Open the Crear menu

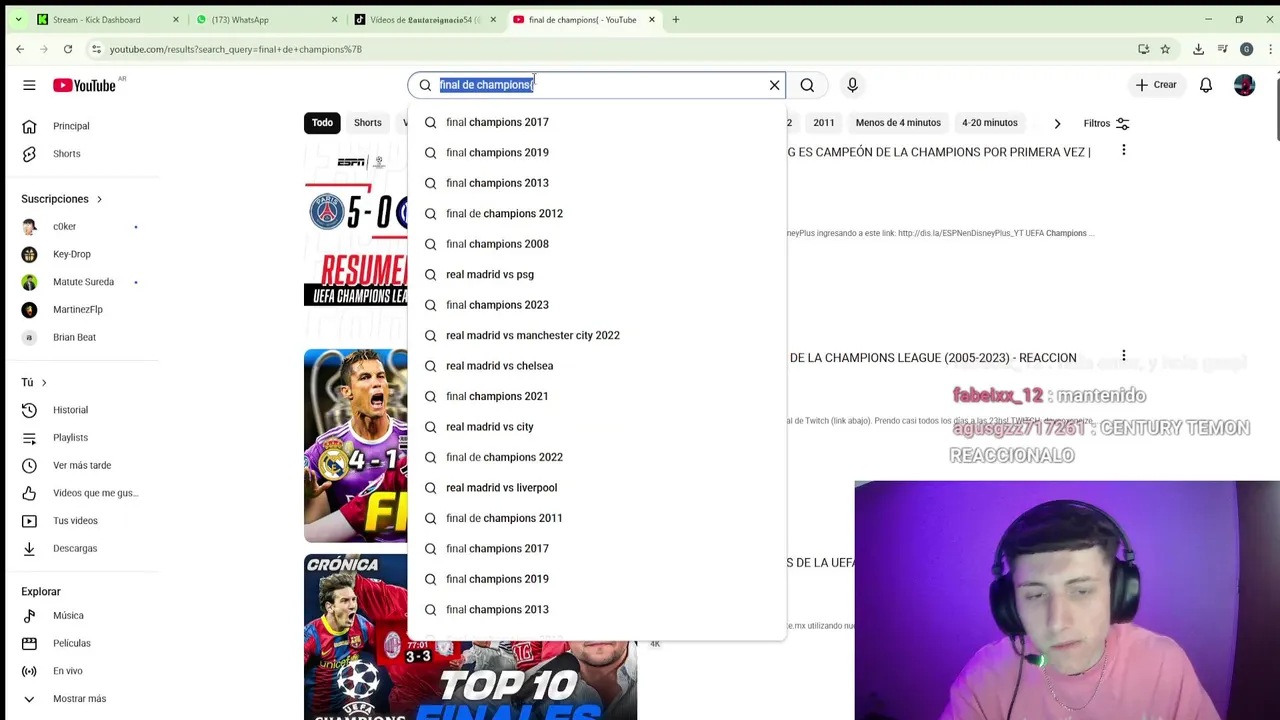[x=1156, y=85]
